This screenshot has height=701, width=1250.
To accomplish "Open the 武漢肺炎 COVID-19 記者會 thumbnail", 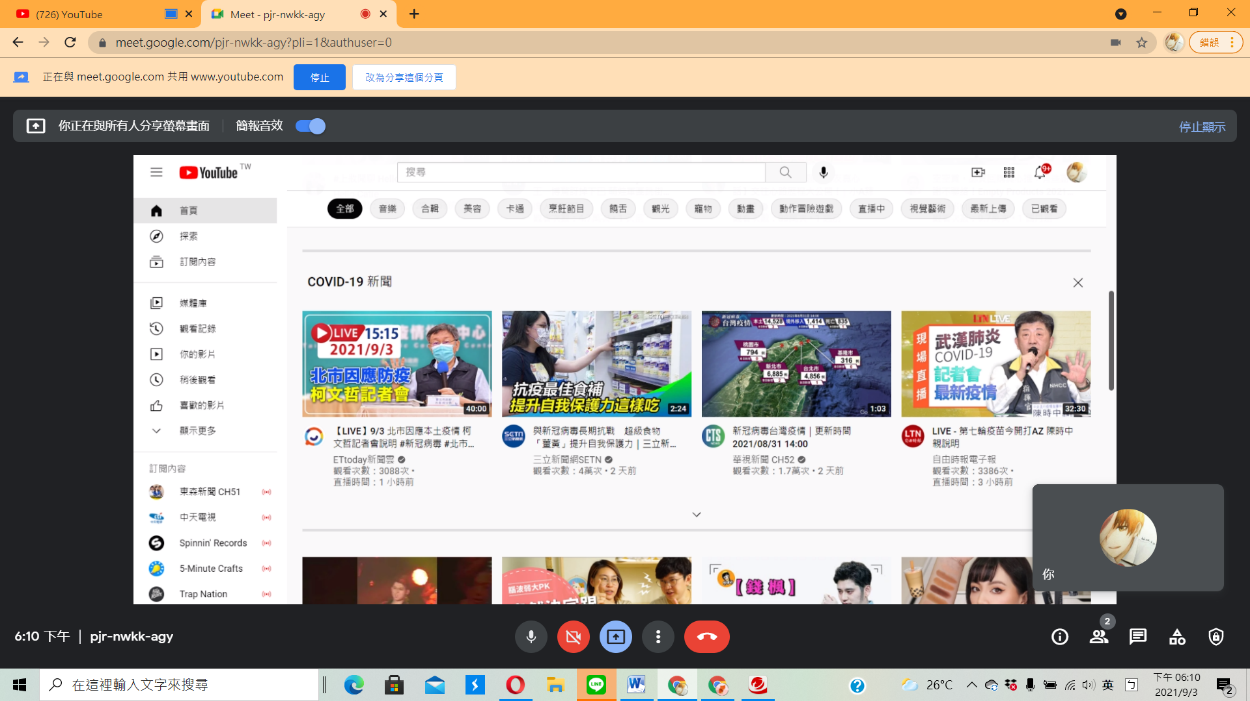I will pyautogui.click(x=996, y=364).
